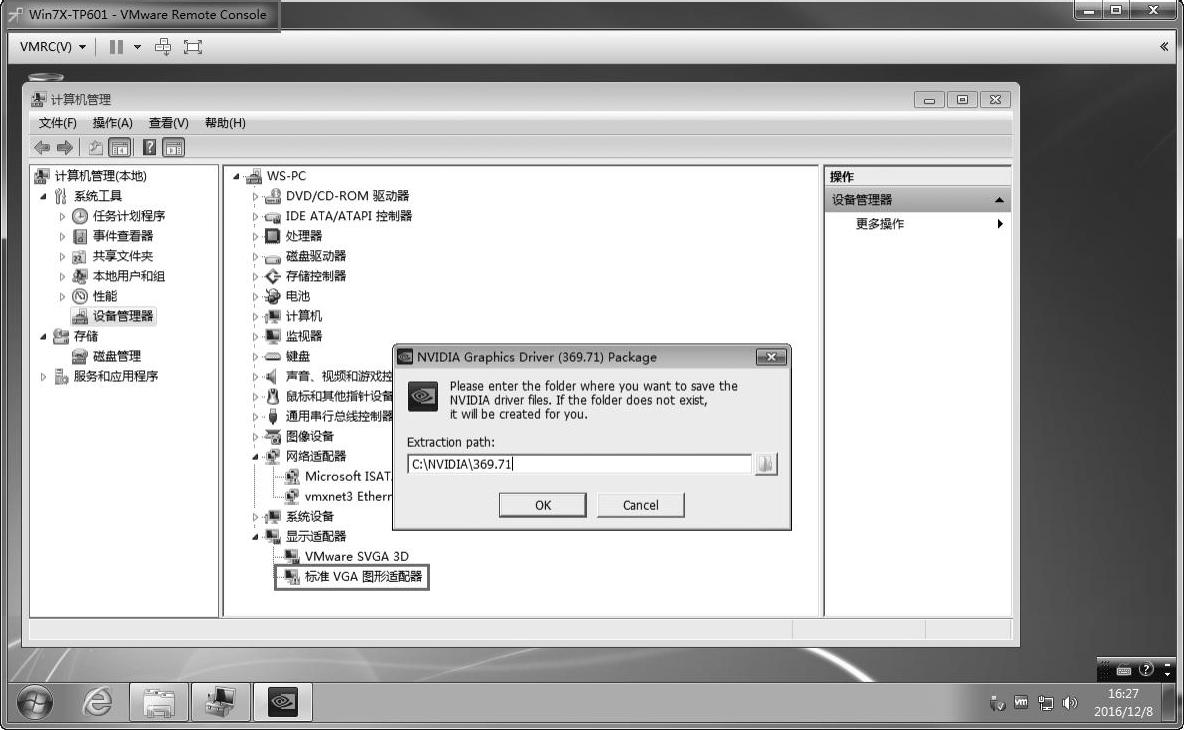
Task: Select 监视器 category
Action: [x=304, y=336]
